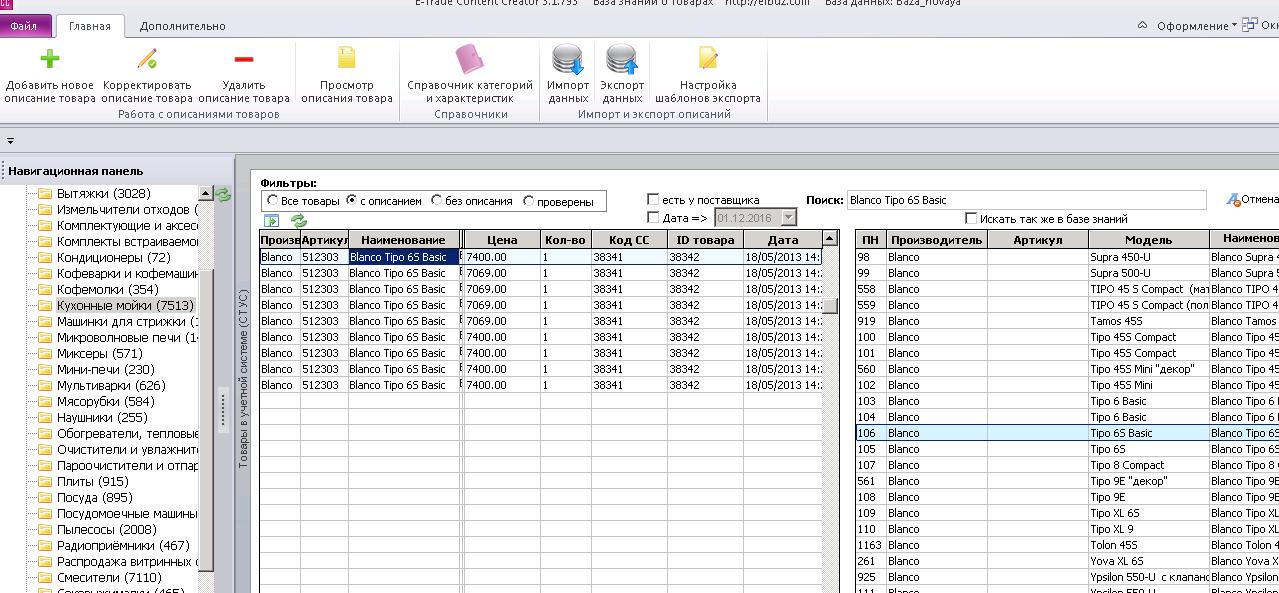Open Мясорубки (584) category

105,401
